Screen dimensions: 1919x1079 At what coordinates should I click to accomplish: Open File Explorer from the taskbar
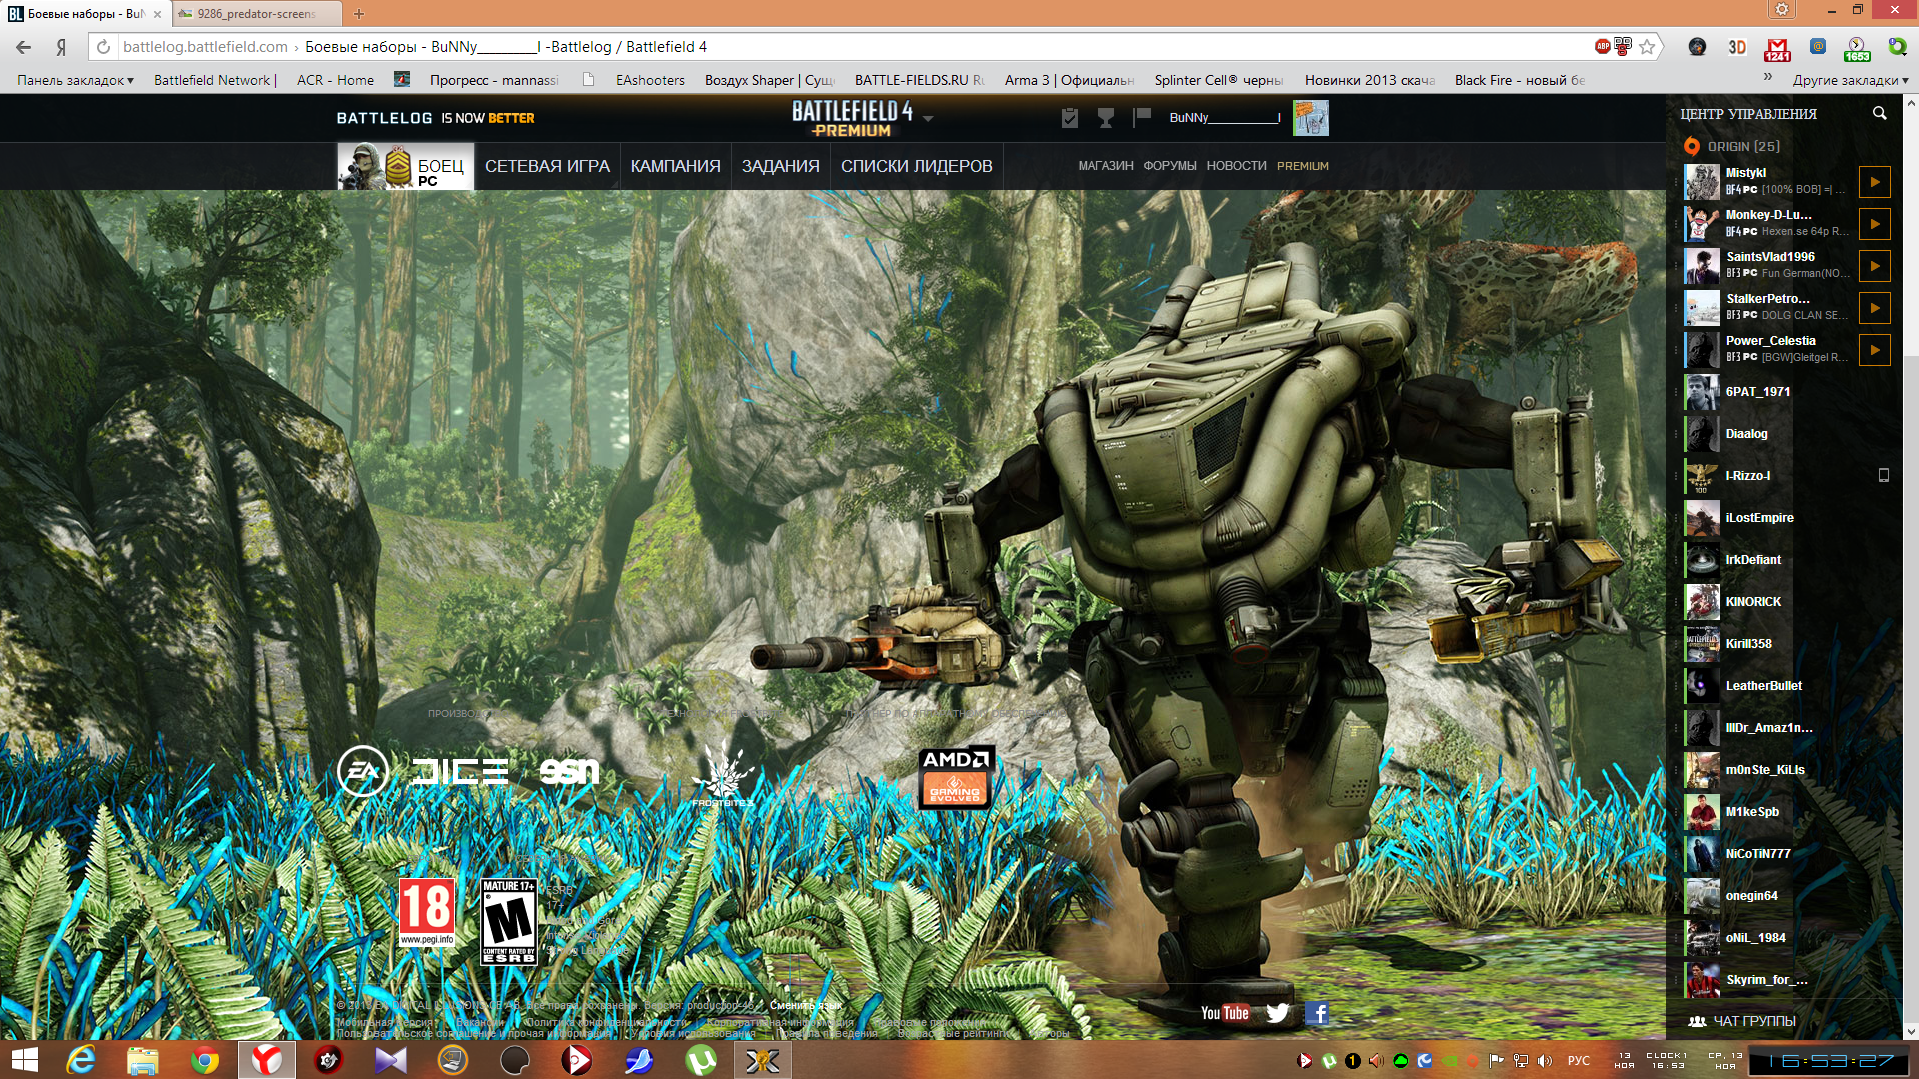(x=142, y=1060)
